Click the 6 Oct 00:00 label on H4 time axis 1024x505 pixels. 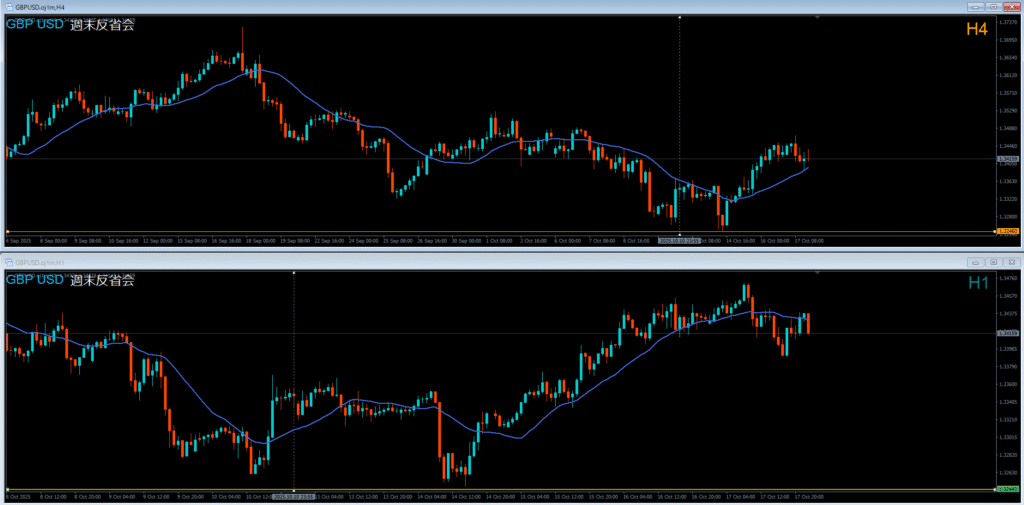568,240
